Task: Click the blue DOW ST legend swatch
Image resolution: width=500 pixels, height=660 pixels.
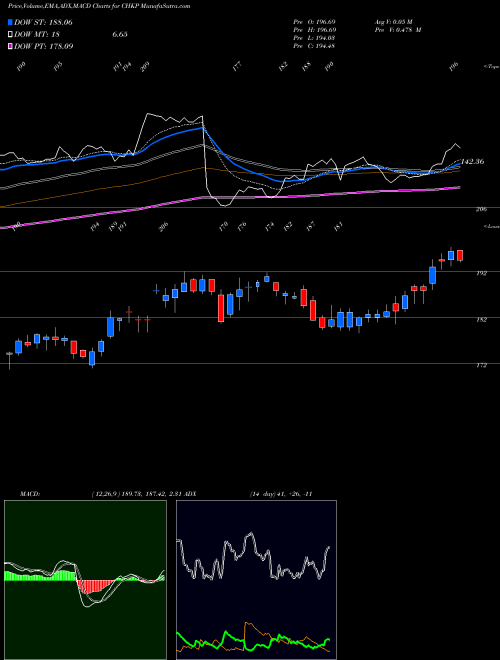Action: [x=10, y=22]
